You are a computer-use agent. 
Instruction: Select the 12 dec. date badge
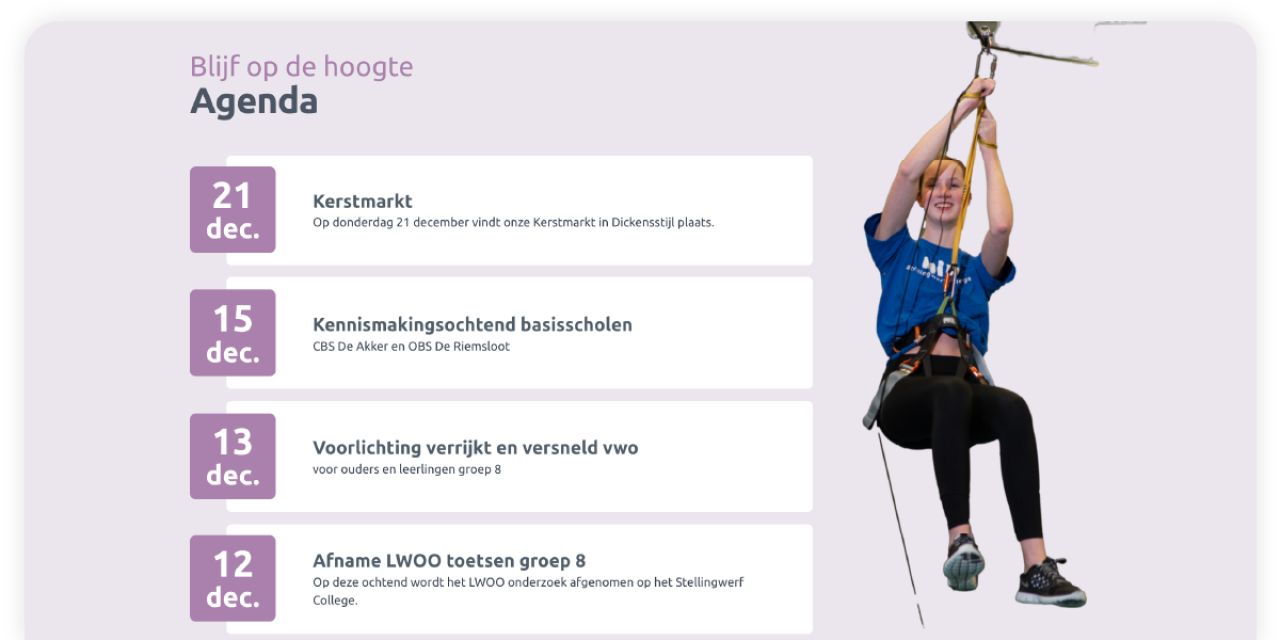click(x=232, y=578)
